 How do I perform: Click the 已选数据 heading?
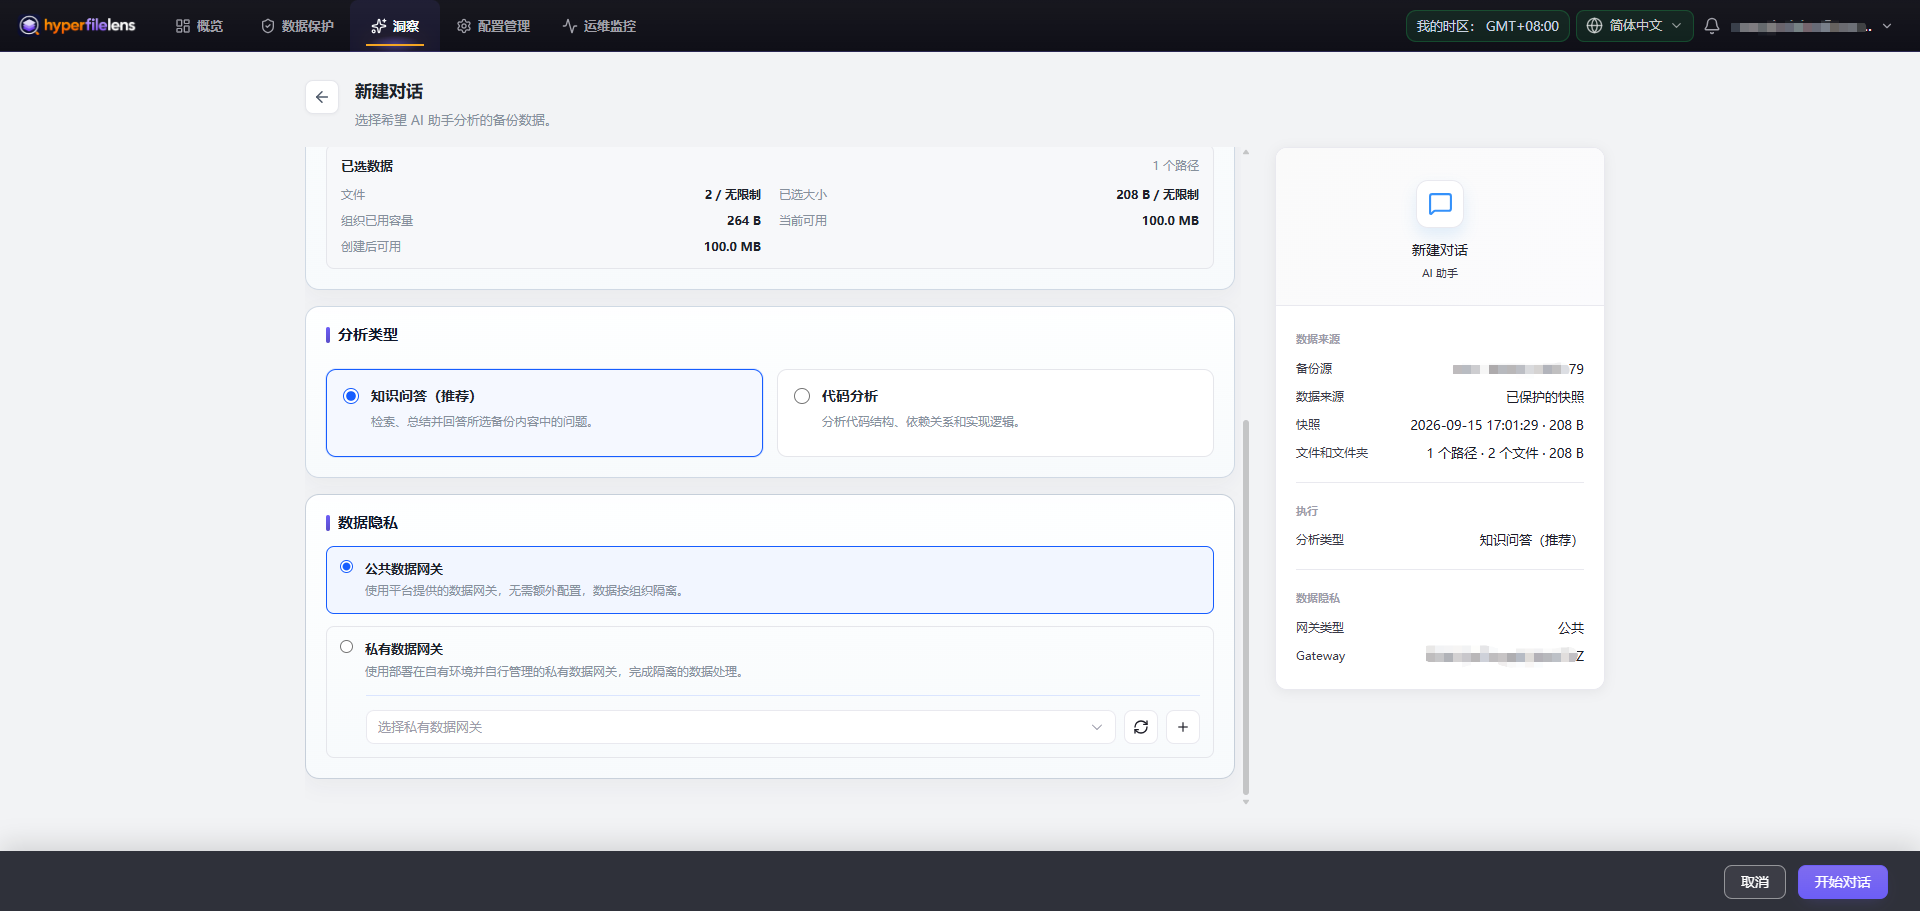[367, 166]
